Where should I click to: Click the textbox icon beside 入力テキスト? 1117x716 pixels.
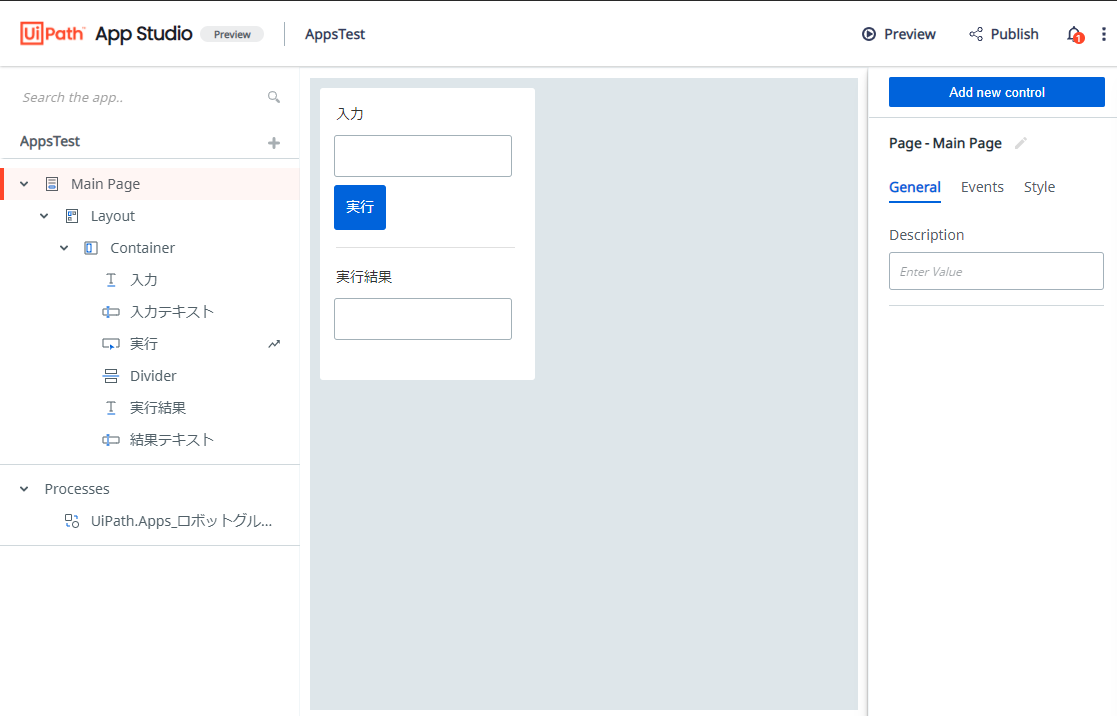click(x=110, y=312)
